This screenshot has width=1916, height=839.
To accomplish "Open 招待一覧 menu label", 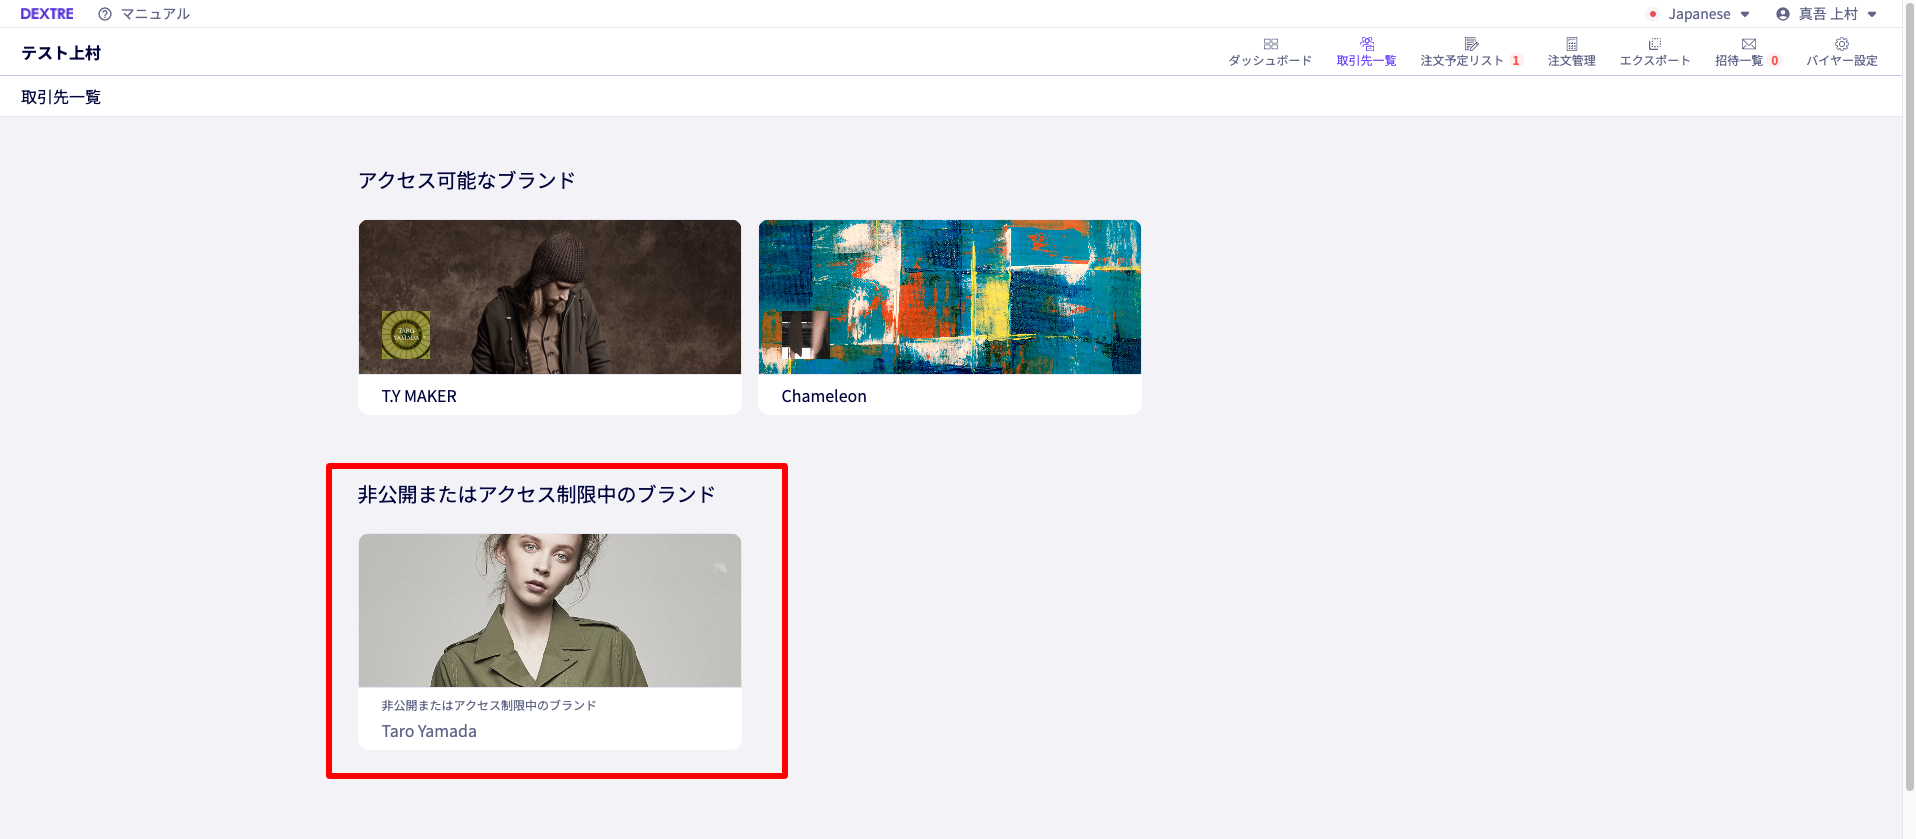I will tap(1739, 61).
